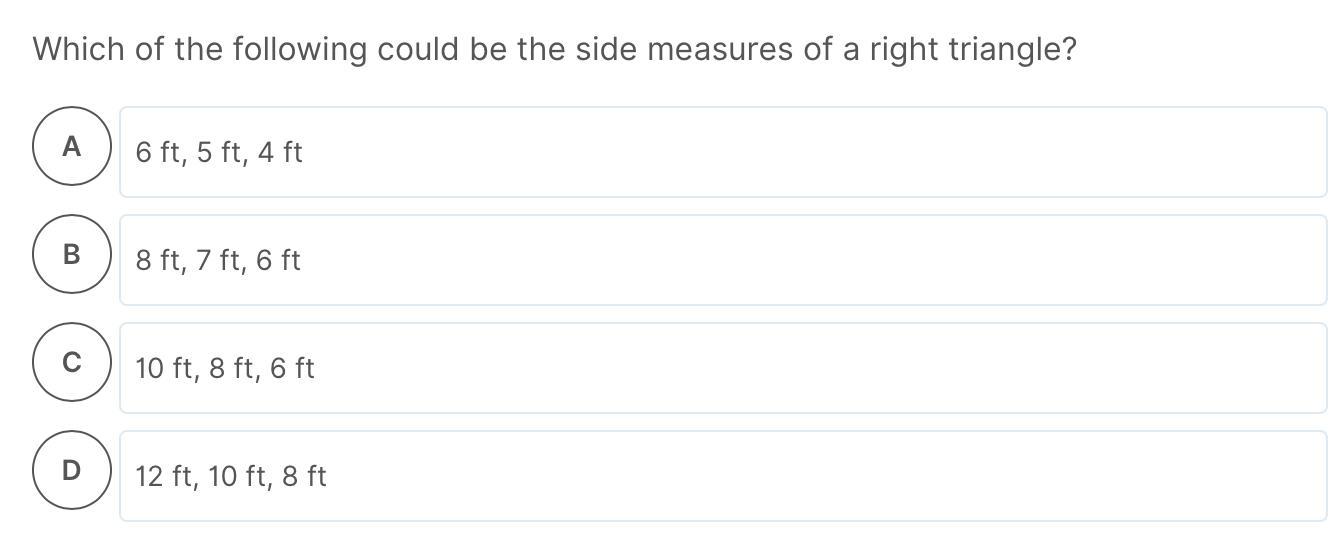The height and width of the screenshot is (547, 1337).
Task: Click the question text about right triangle sides
Action: [x=555, y=49]
